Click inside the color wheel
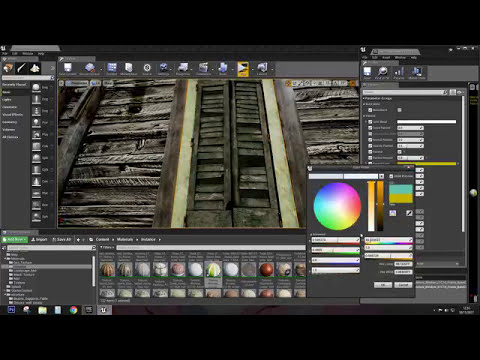The width and height of the screenshot is (480, 360). pos(337,206)
